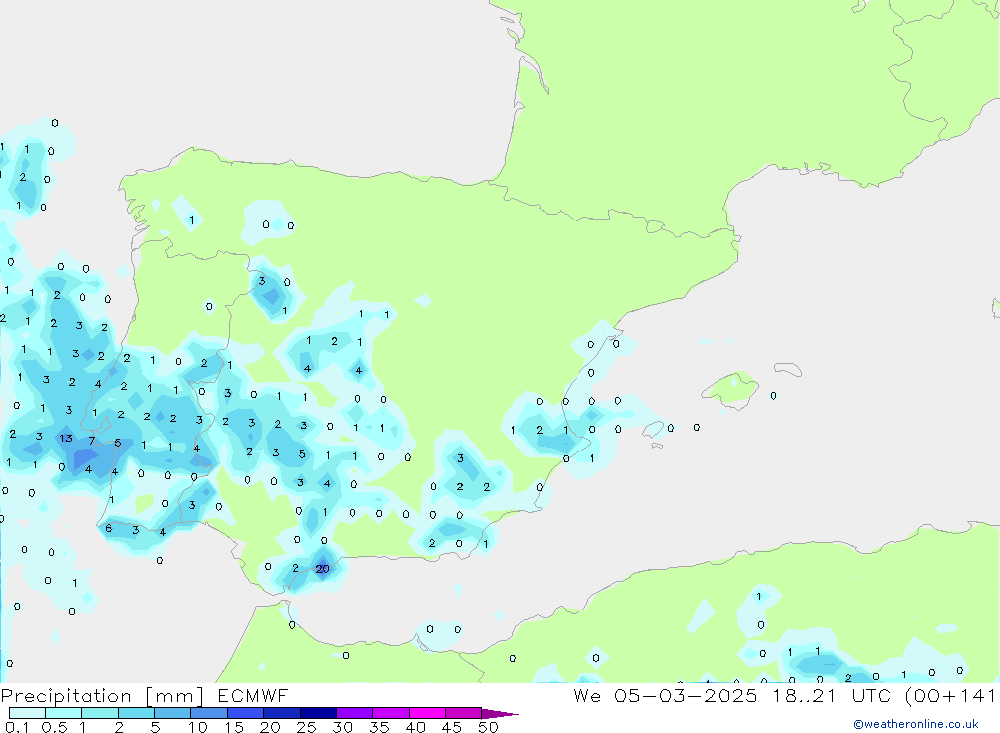Click the '35' legend label

coord(379,727)
